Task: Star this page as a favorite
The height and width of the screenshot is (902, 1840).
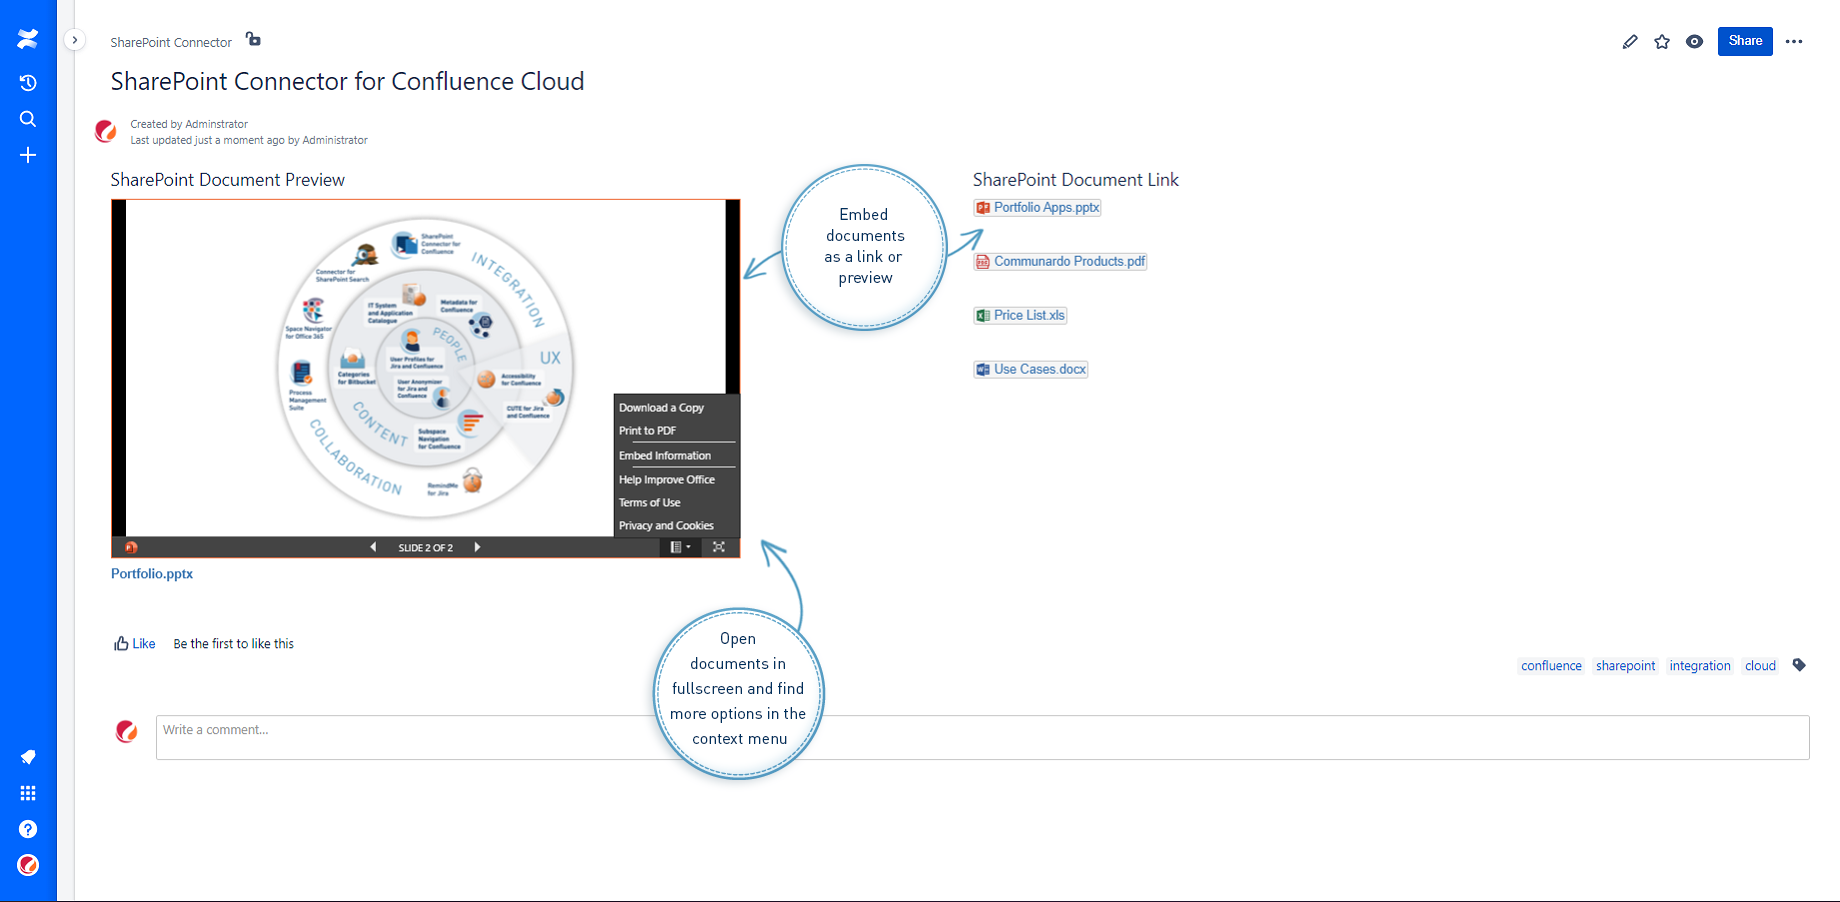Action: pos(1662,41)
